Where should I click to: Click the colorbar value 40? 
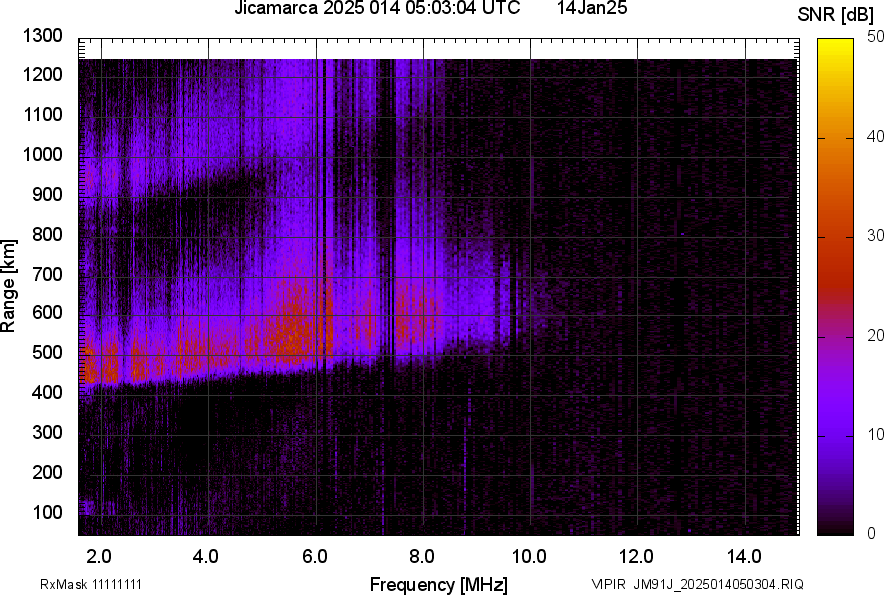pos(875,136)
